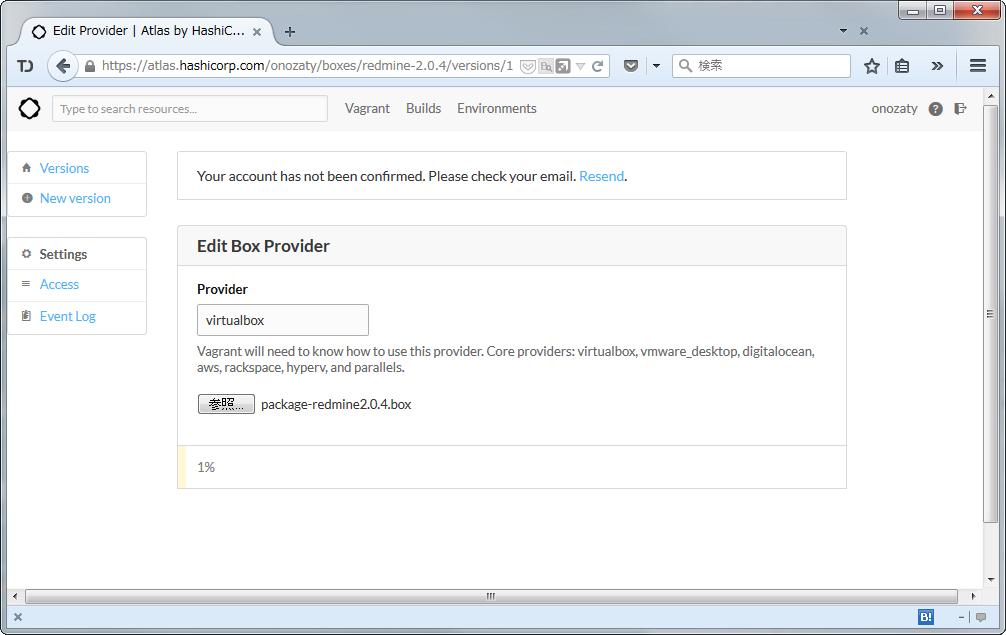1006x635 pixels.
Task: Click the Atlas logo in the page header
Action: click(x=29, y=108)
